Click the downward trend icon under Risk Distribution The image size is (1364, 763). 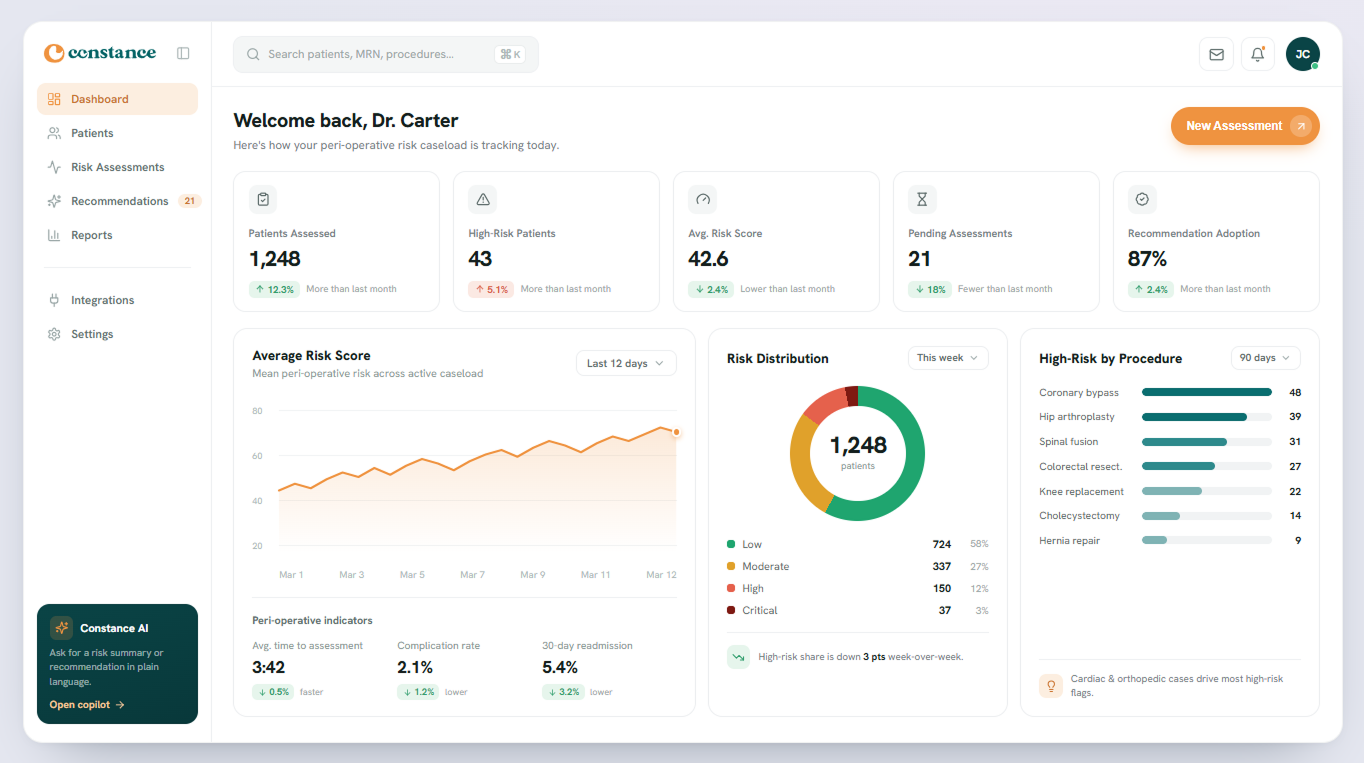click(x=738, y=657)
